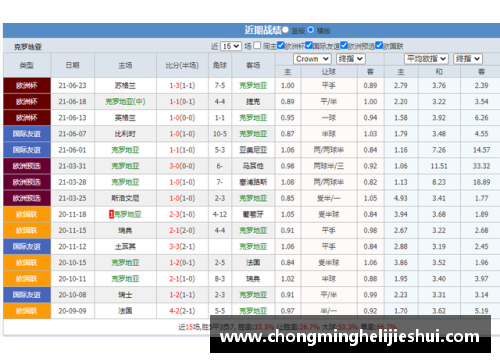
Task: Click the away odds value 33.32
Action: point(481,166)
